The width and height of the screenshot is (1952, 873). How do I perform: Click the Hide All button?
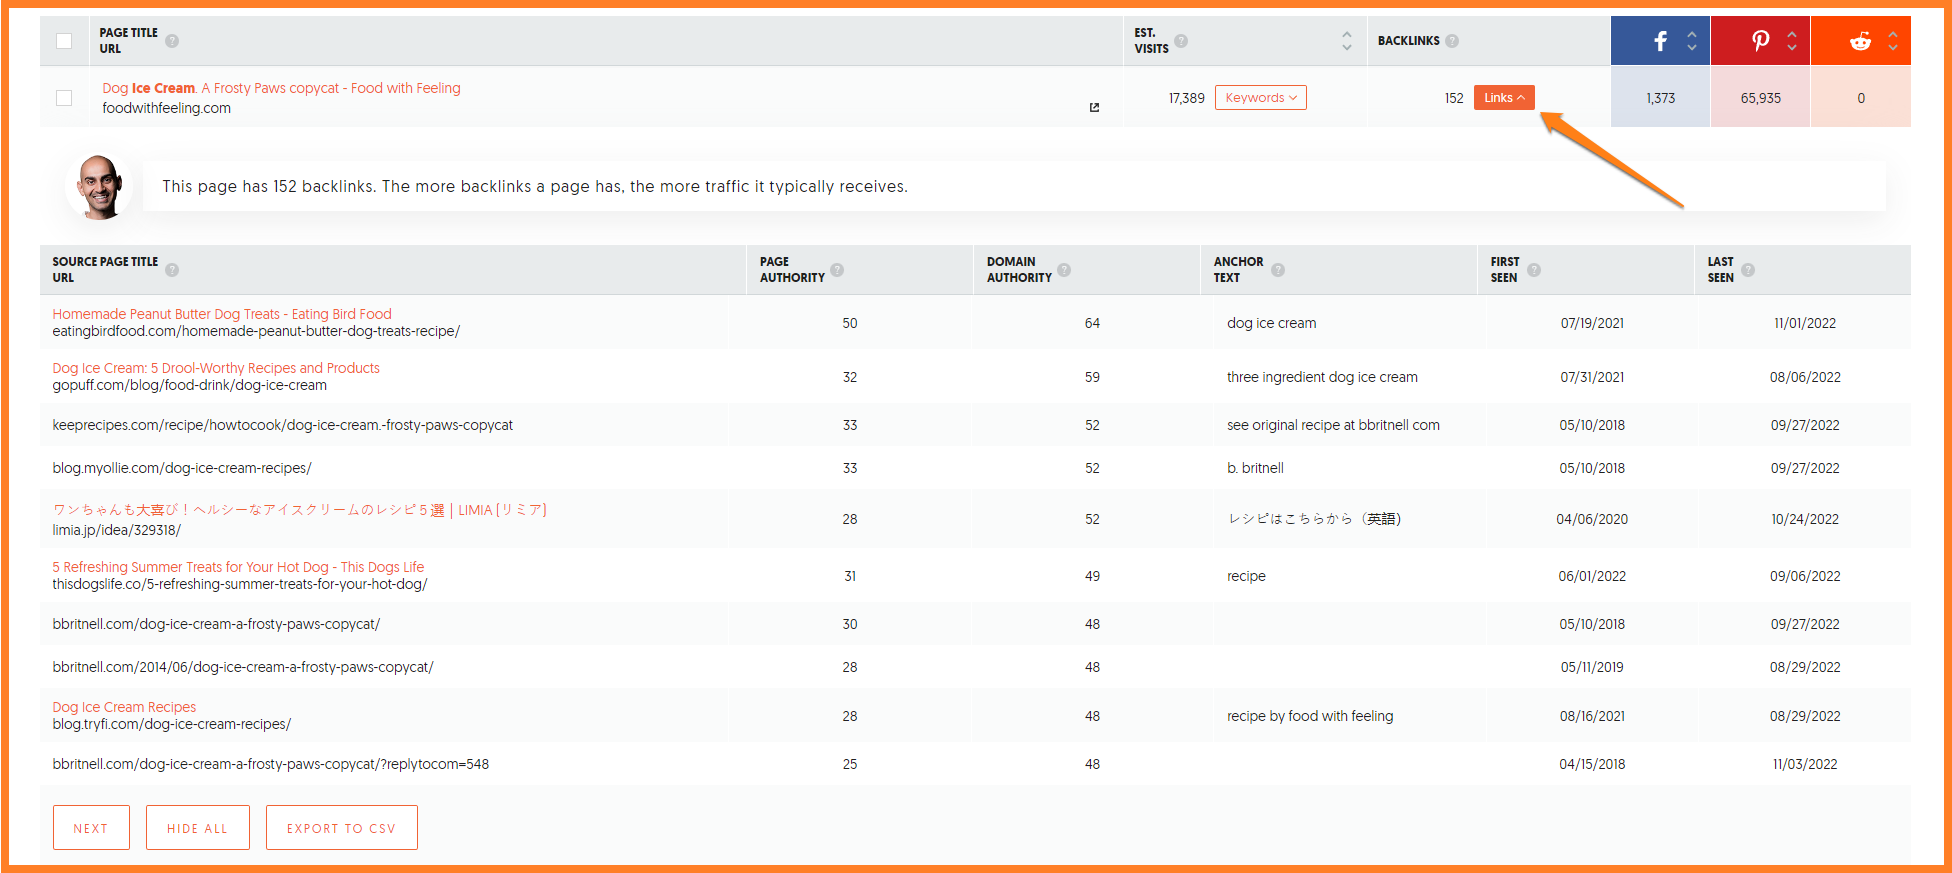[197, 828]
